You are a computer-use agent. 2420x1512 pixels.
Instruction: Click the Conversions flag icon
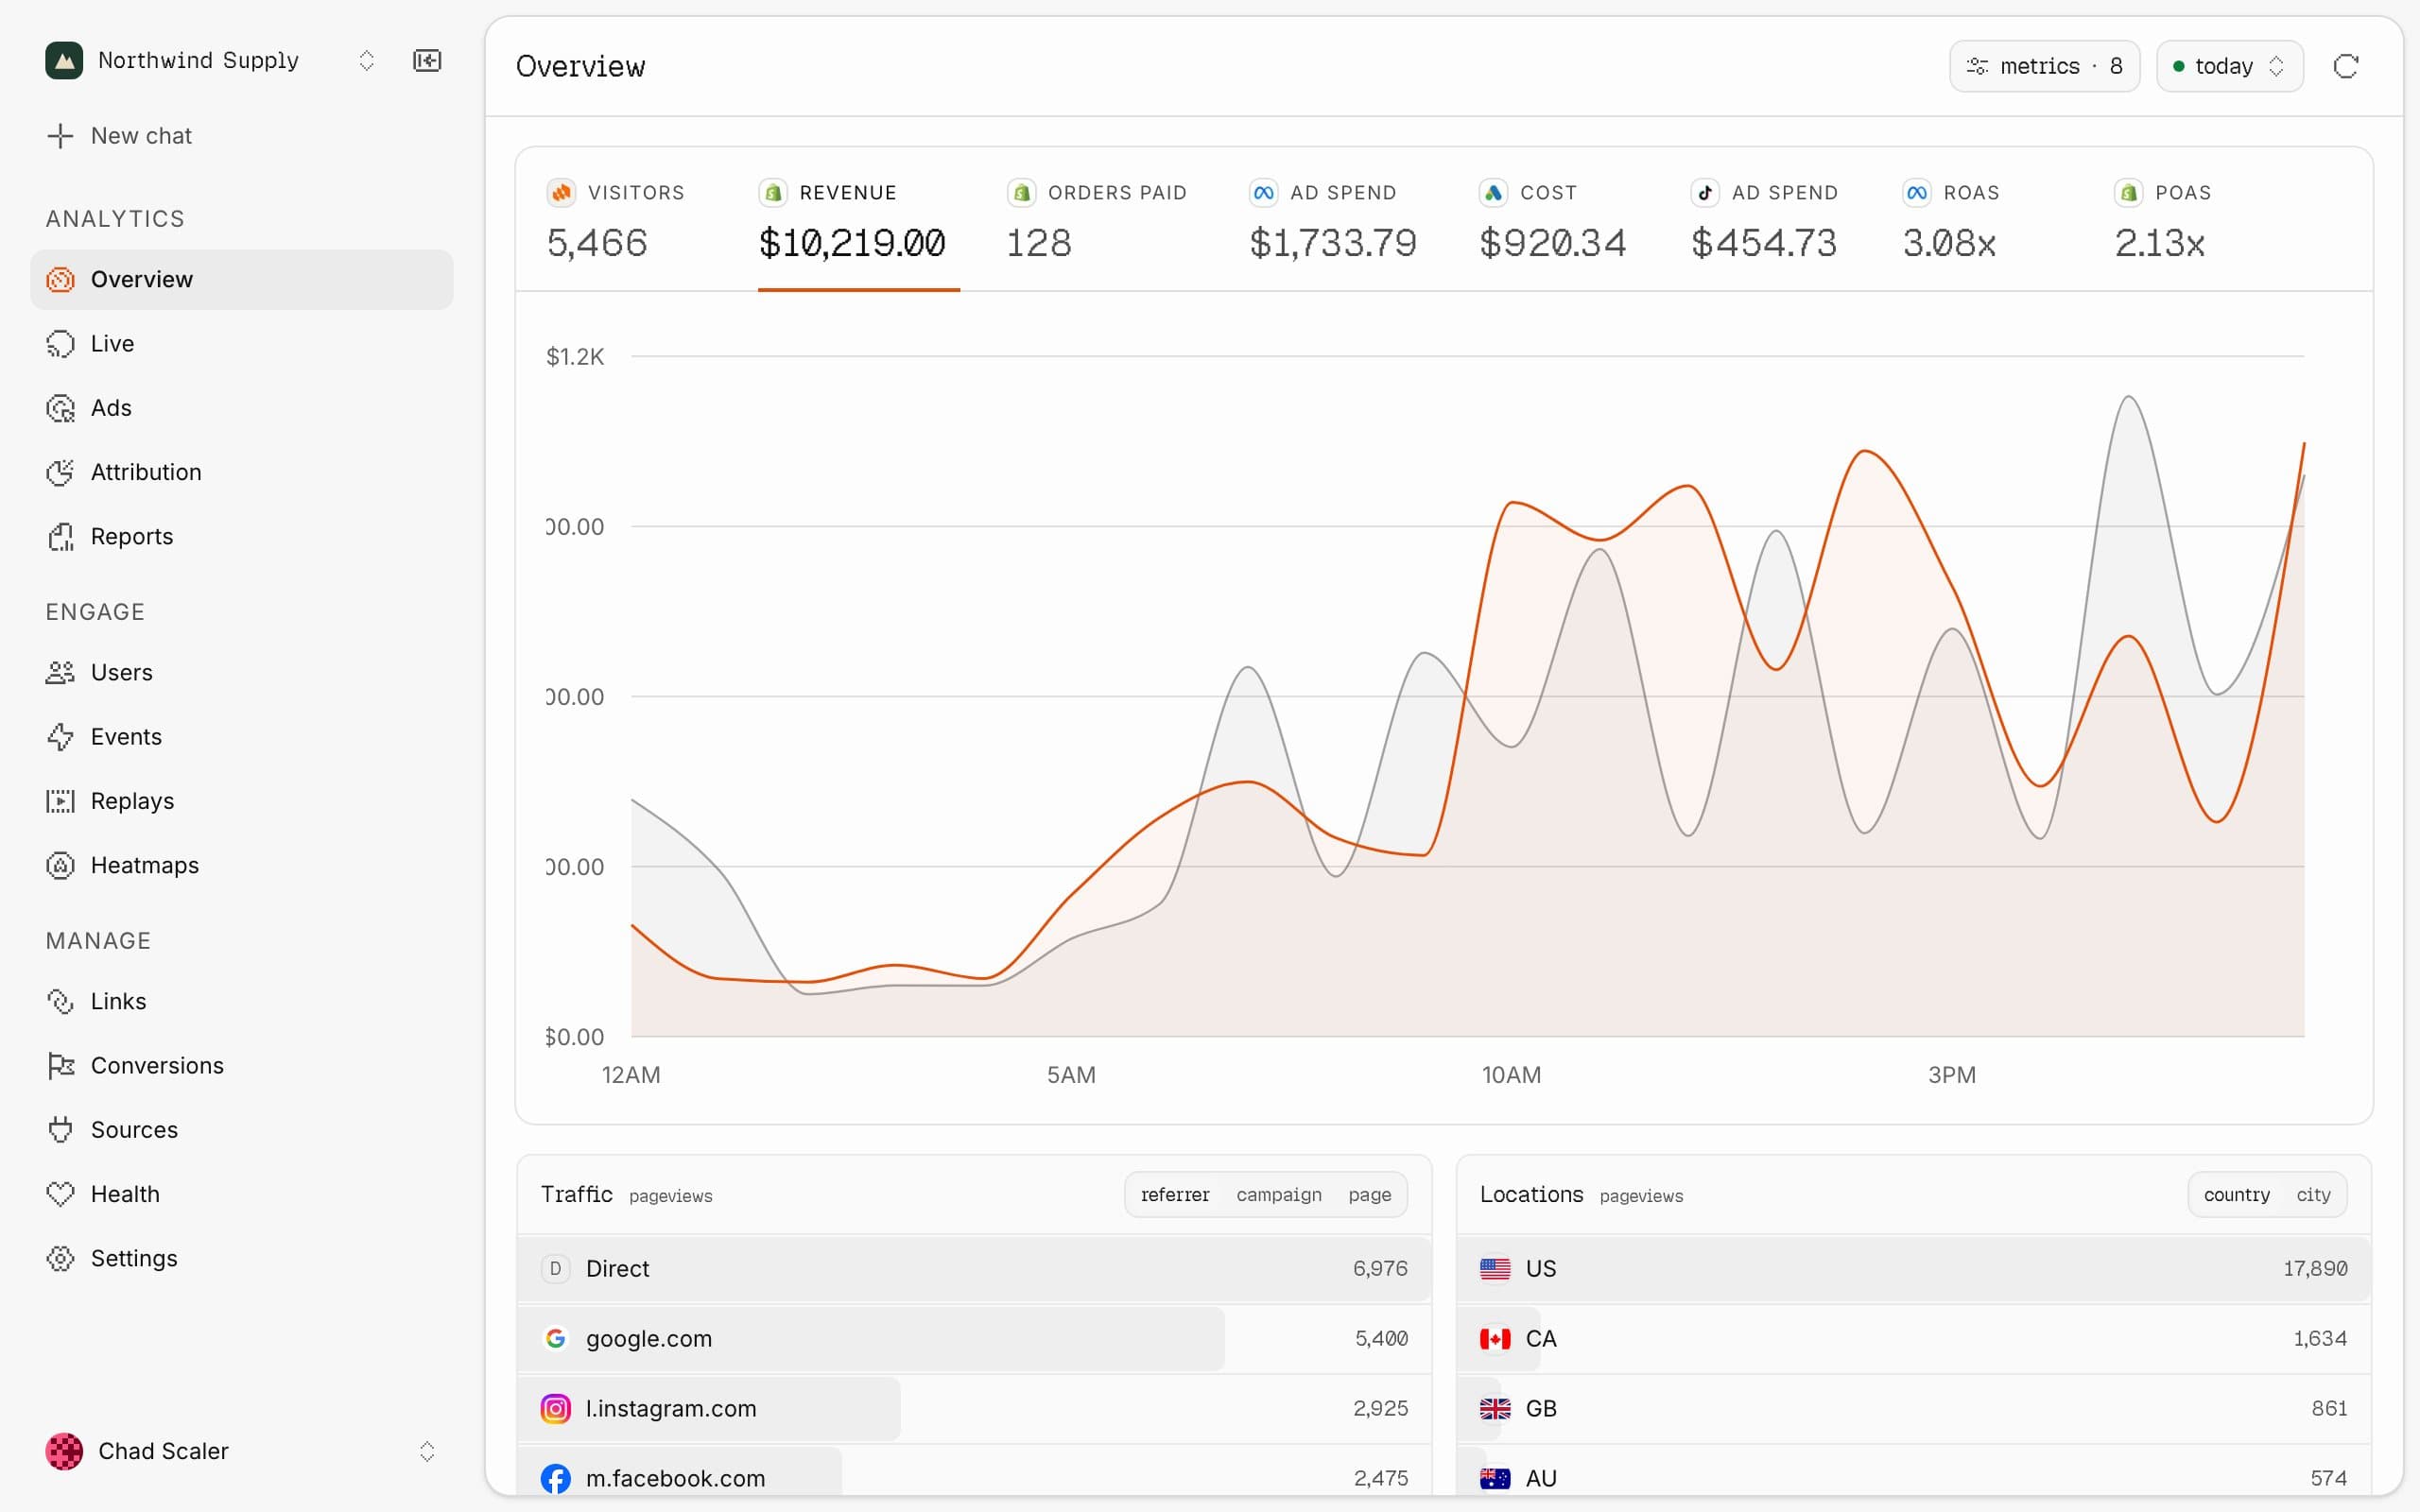tap(61, 1066)
